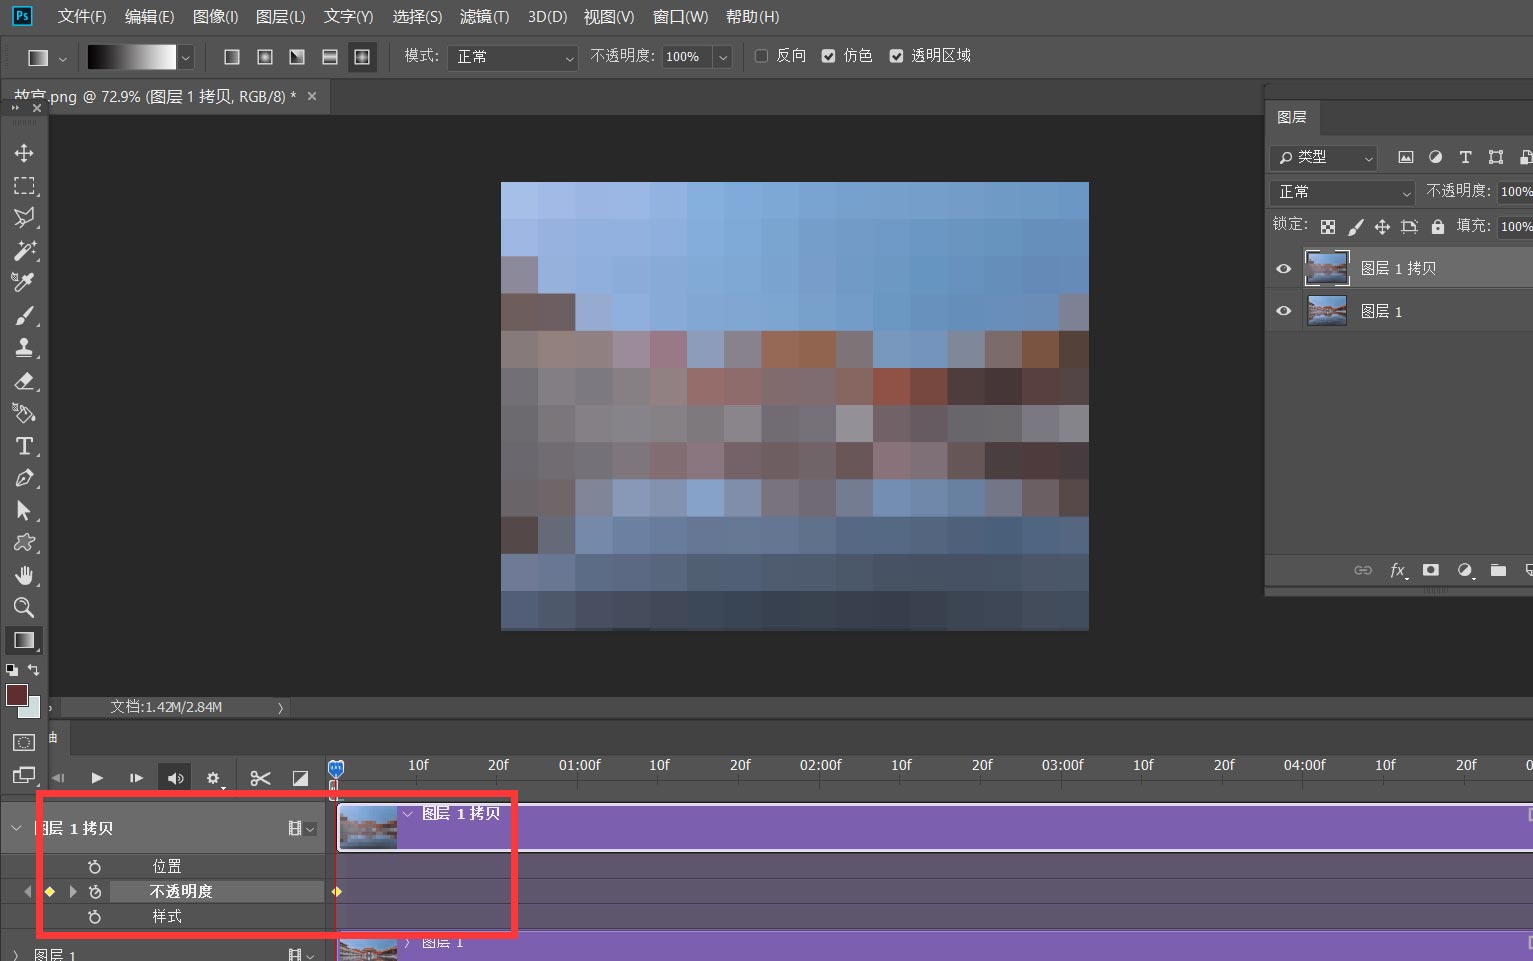Toggle timeline audio mute button
This screenshot has width=1533, height=961.
[x=175, y=778]
